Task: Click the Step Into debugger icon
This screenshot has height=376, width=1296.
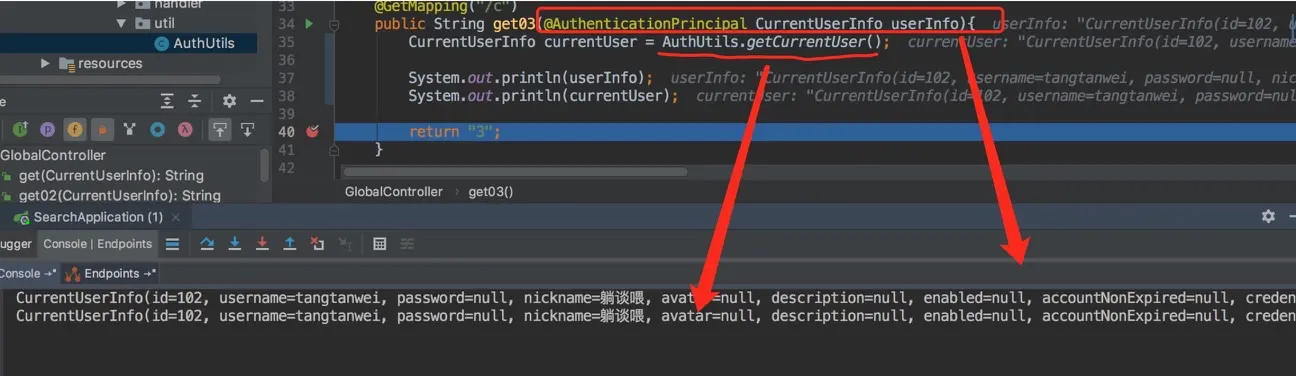Action: [x=234, y=243]
